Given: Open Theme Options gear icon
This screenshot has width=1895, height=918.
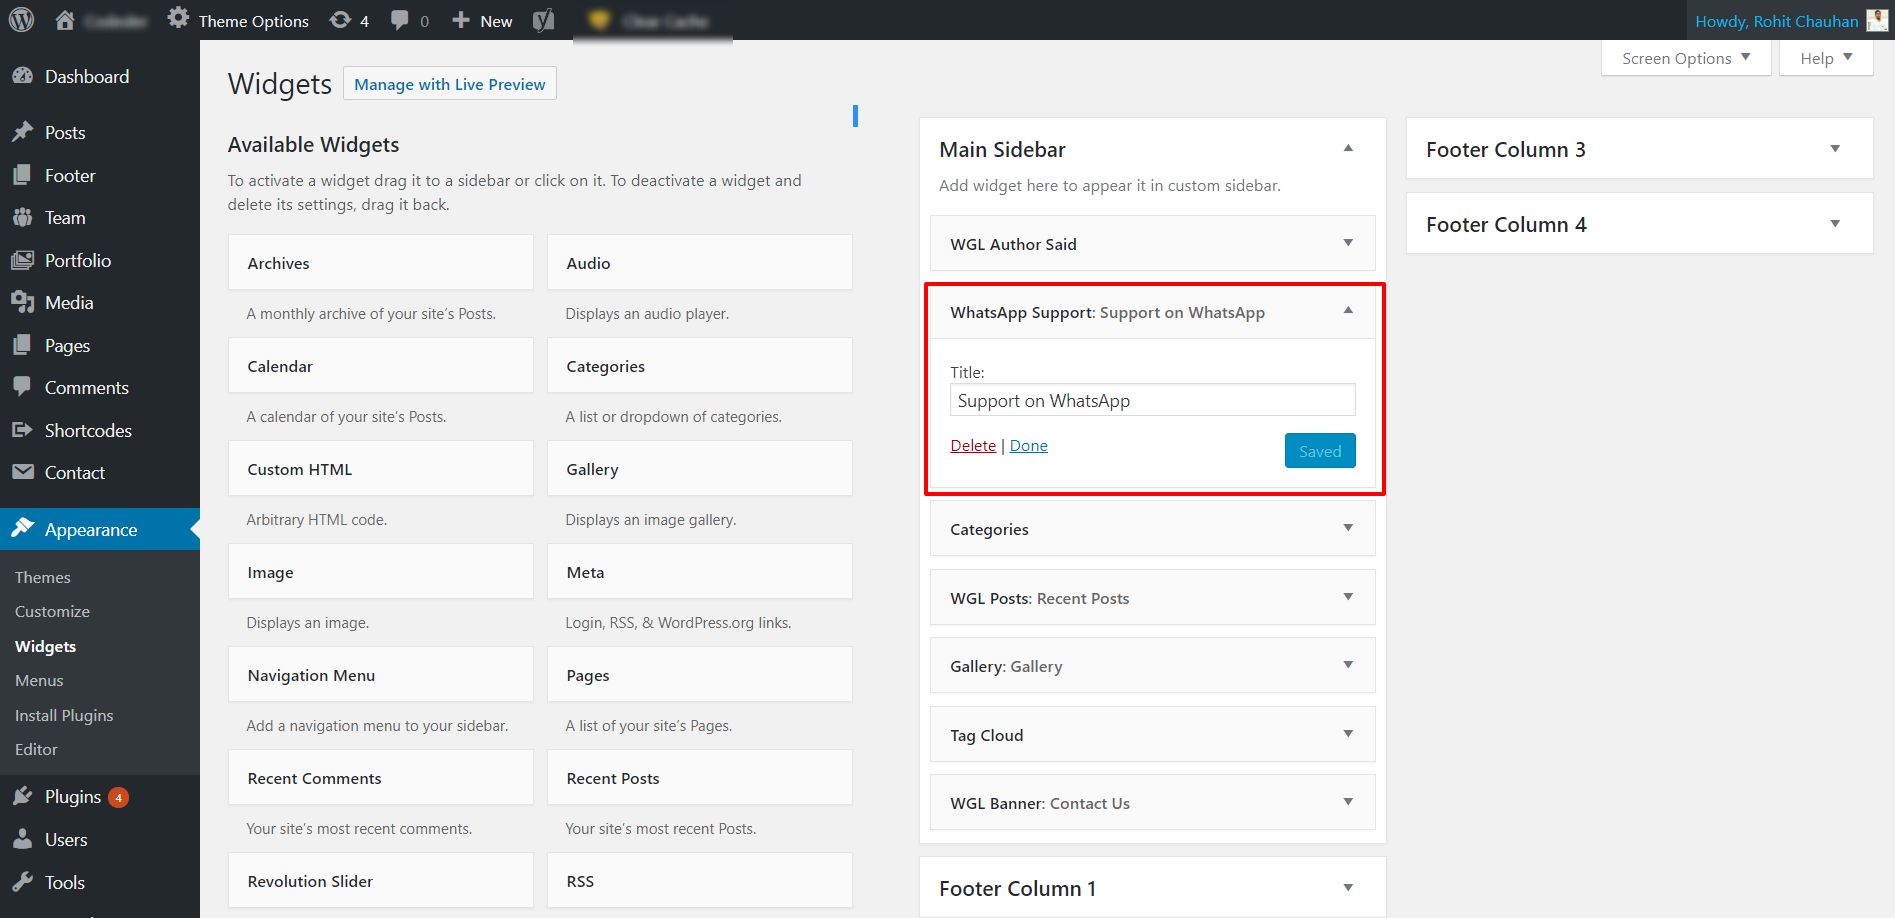Looking at the screenshot, I should 178,18.
